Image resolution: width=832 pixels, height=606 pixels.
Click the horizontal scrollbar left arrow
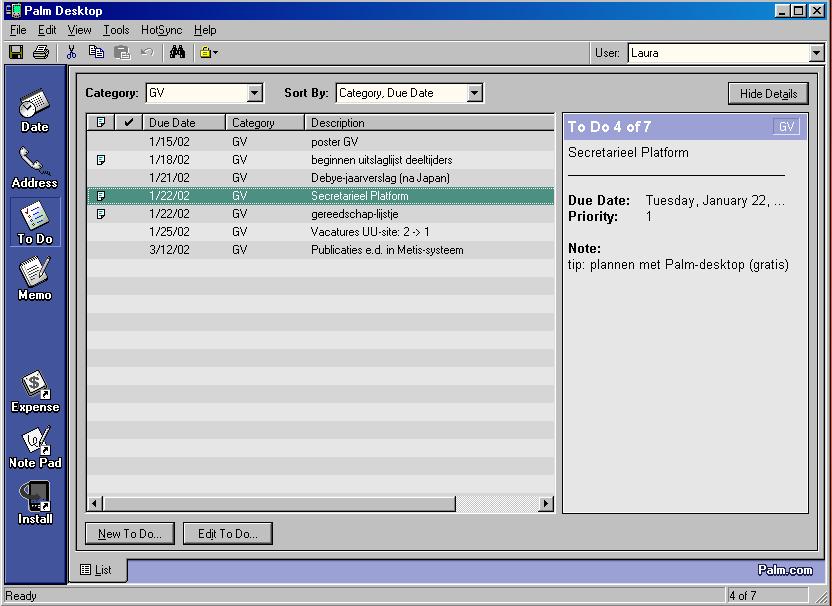click(x=95, y=503)
